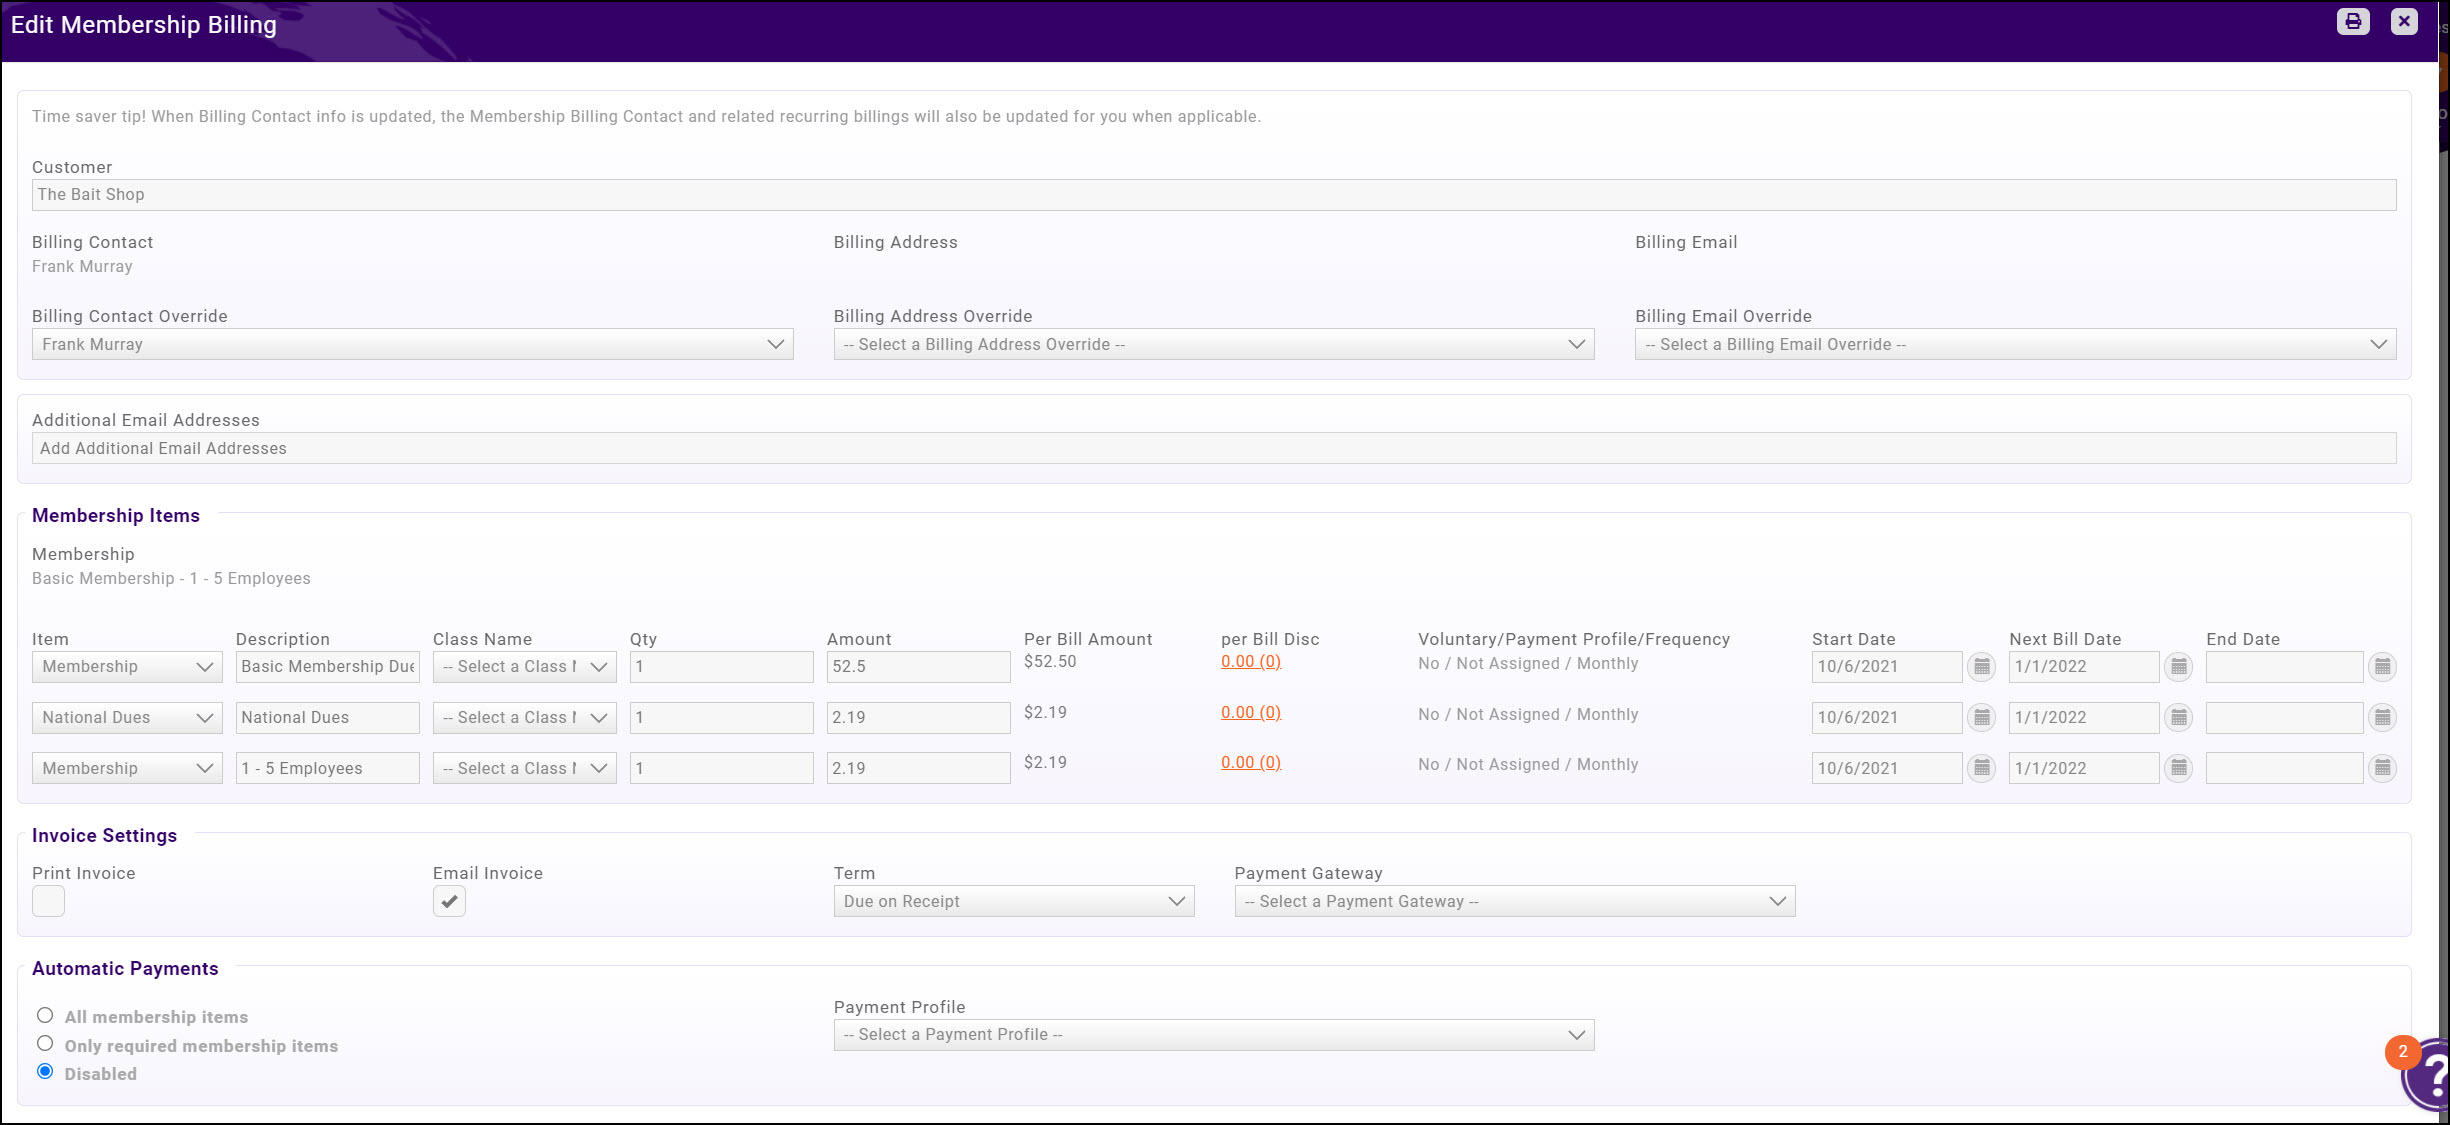Open the Payment Gateway dropdown
Screen dimensions: 2450x1125
coord(1514,900)
